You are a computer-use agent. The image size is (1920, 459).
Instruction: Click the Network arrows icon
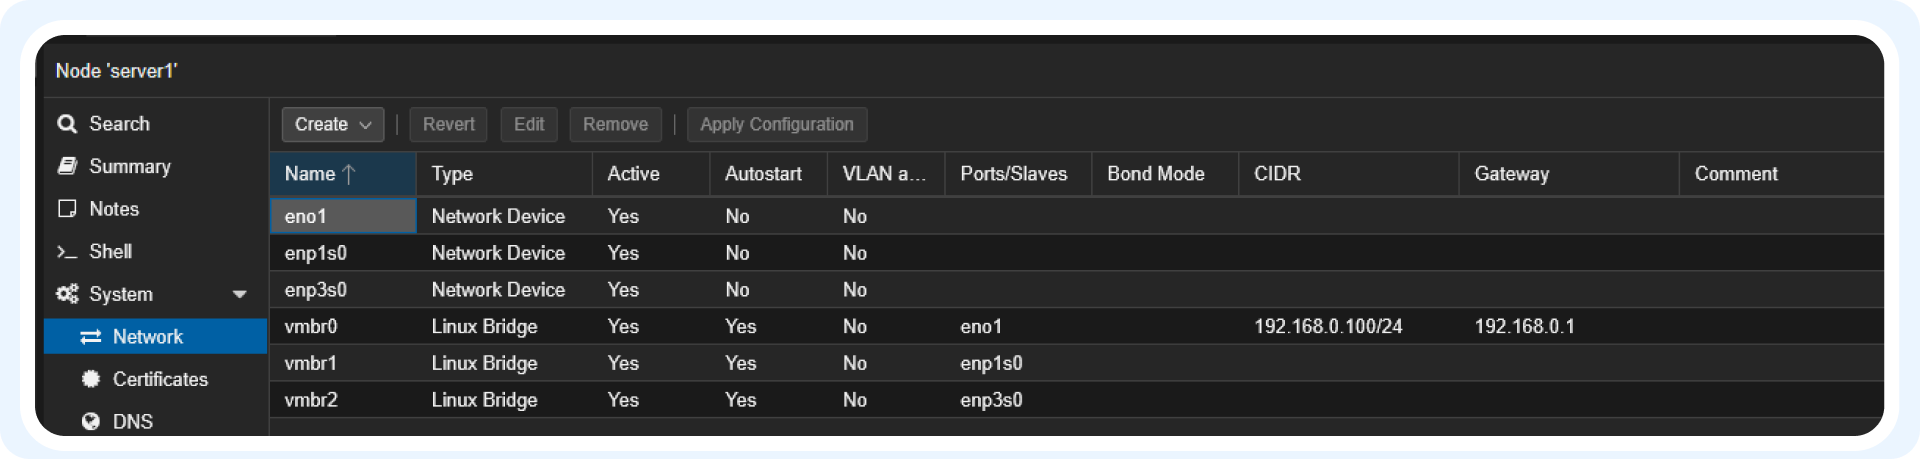91,337
